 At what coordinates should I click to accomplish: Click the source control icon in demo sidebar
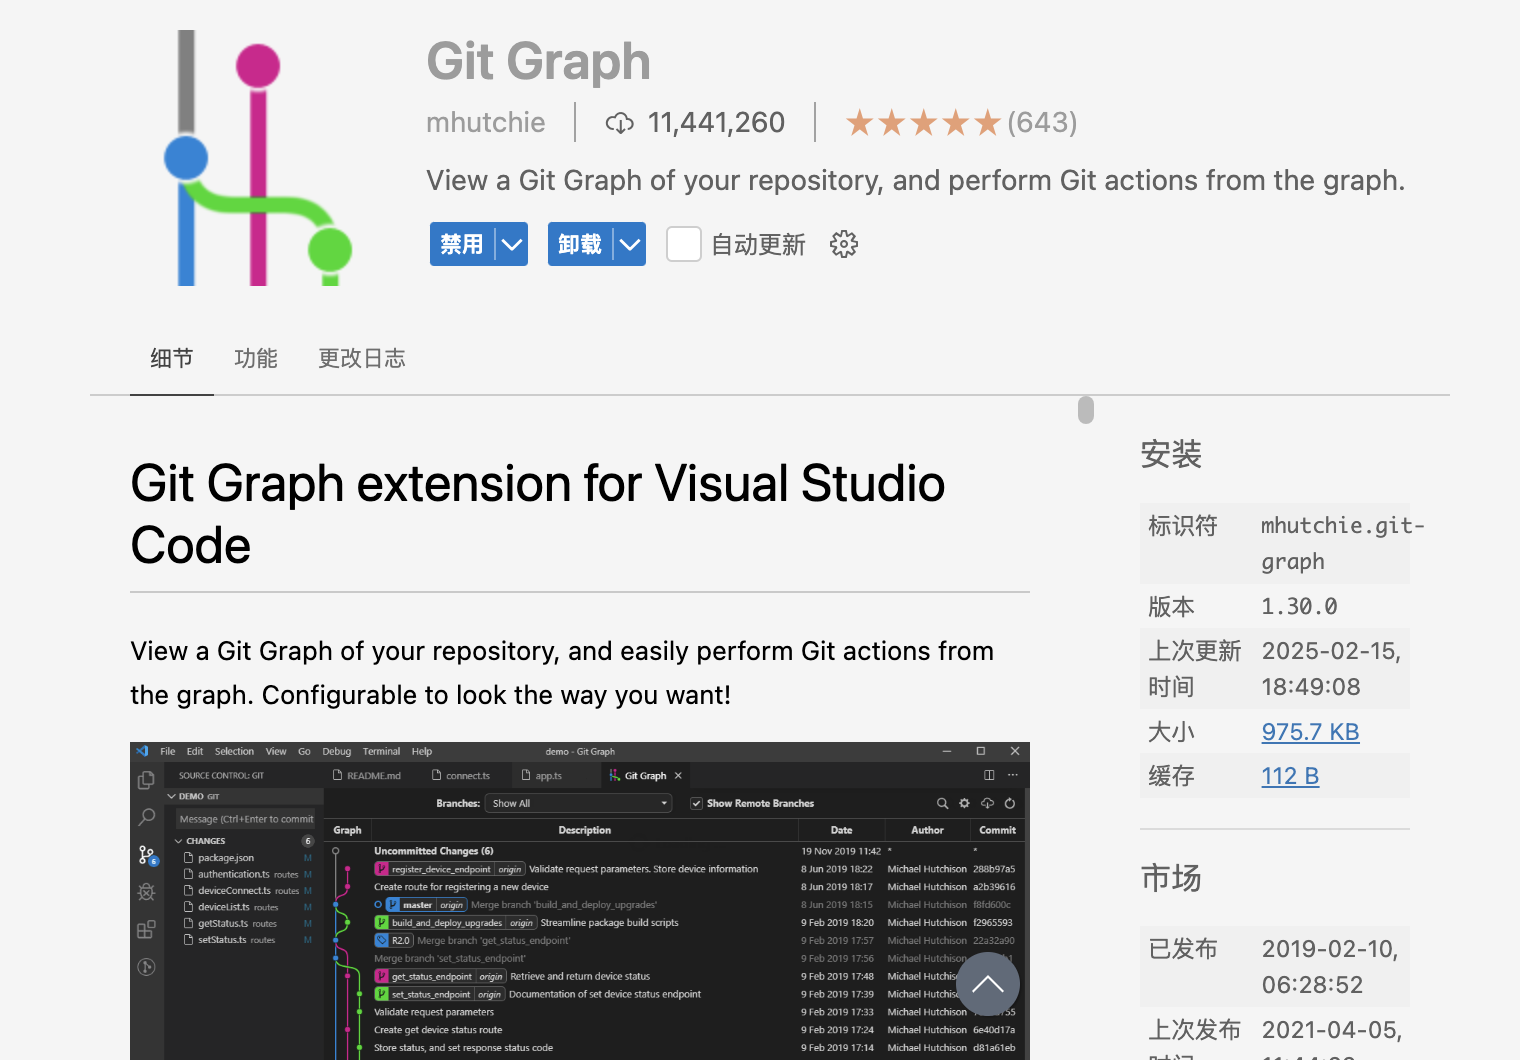[147, 855]
